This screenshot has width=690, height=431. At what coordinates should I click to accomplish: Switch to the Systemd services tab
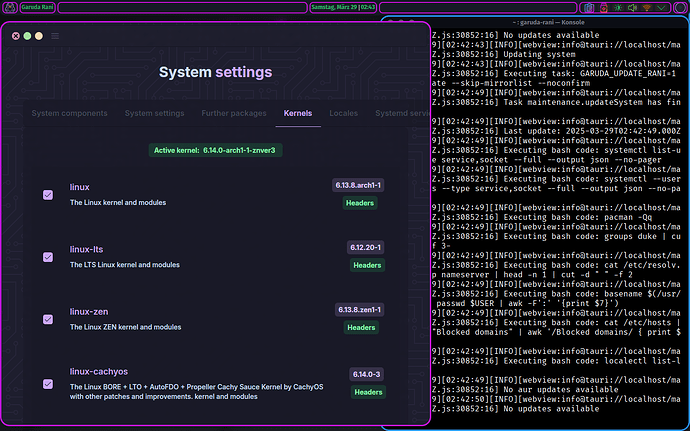(402, 113)
